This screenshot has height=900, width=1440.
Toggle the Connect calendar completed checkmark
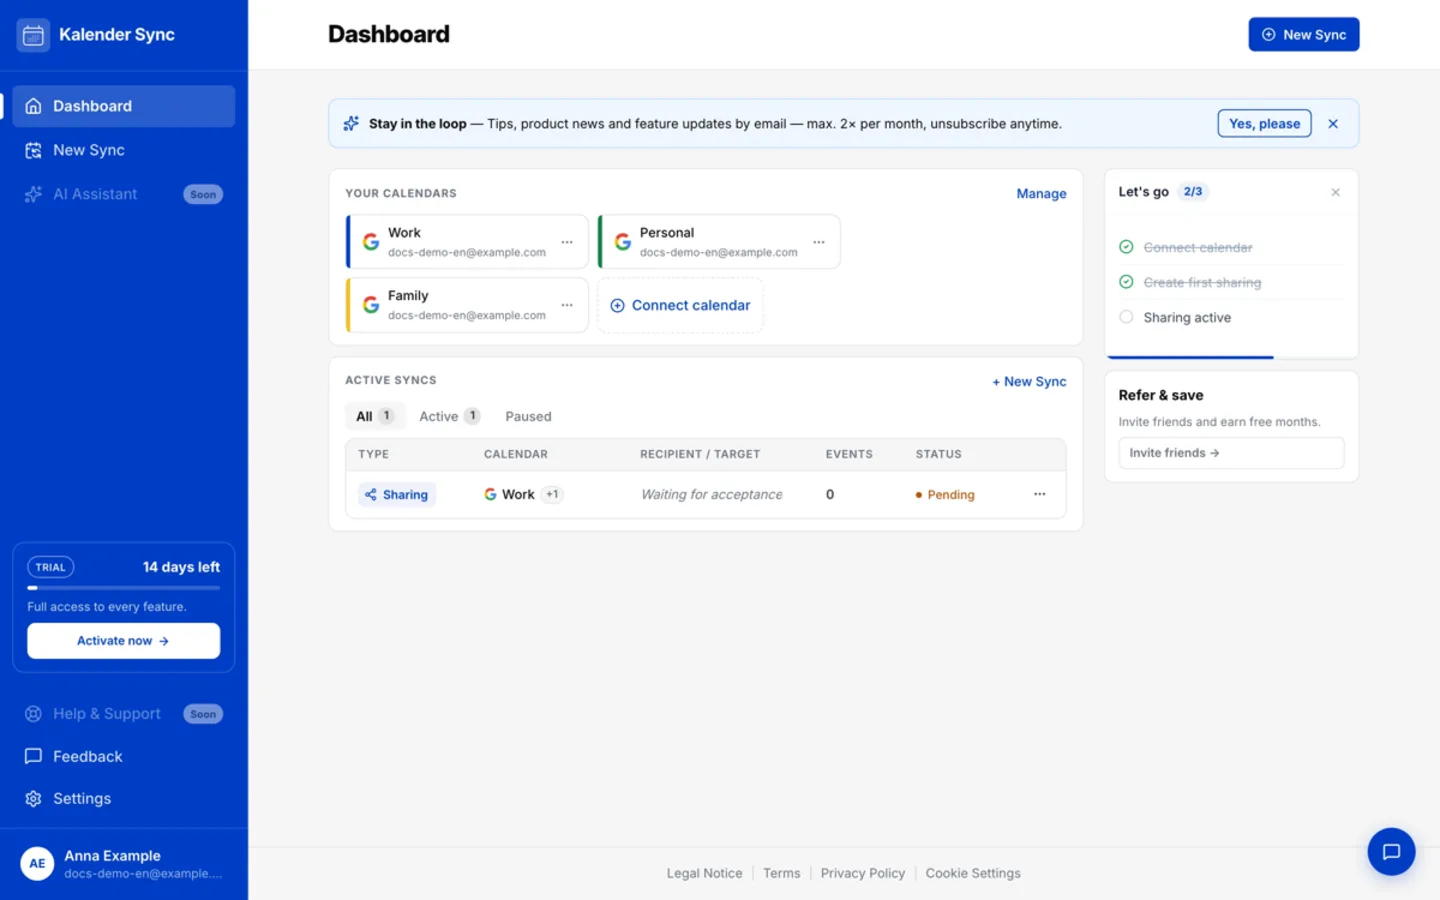coord(1126,247)
